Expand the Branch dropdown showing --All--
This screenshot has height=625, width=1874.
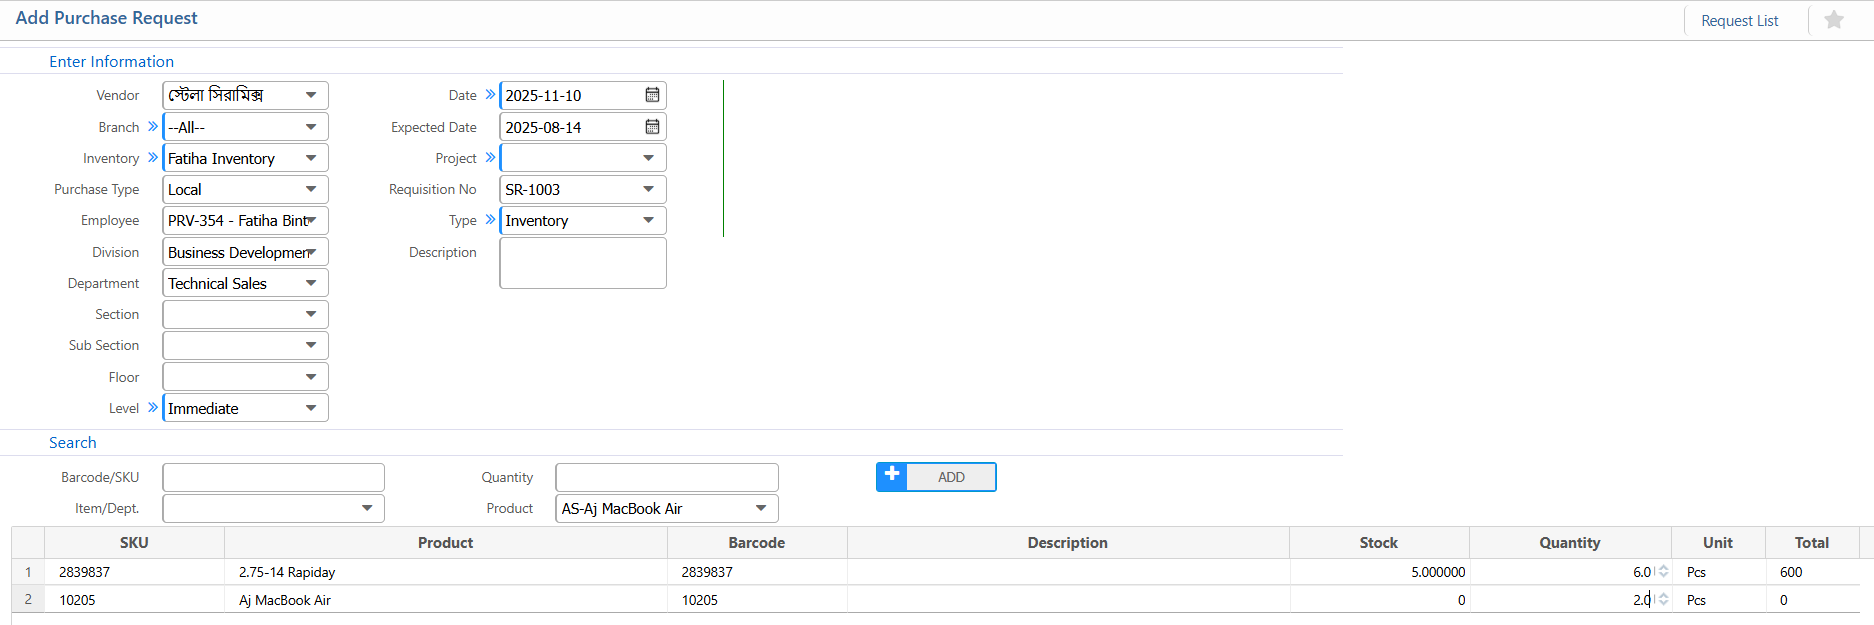pos(311,127)
